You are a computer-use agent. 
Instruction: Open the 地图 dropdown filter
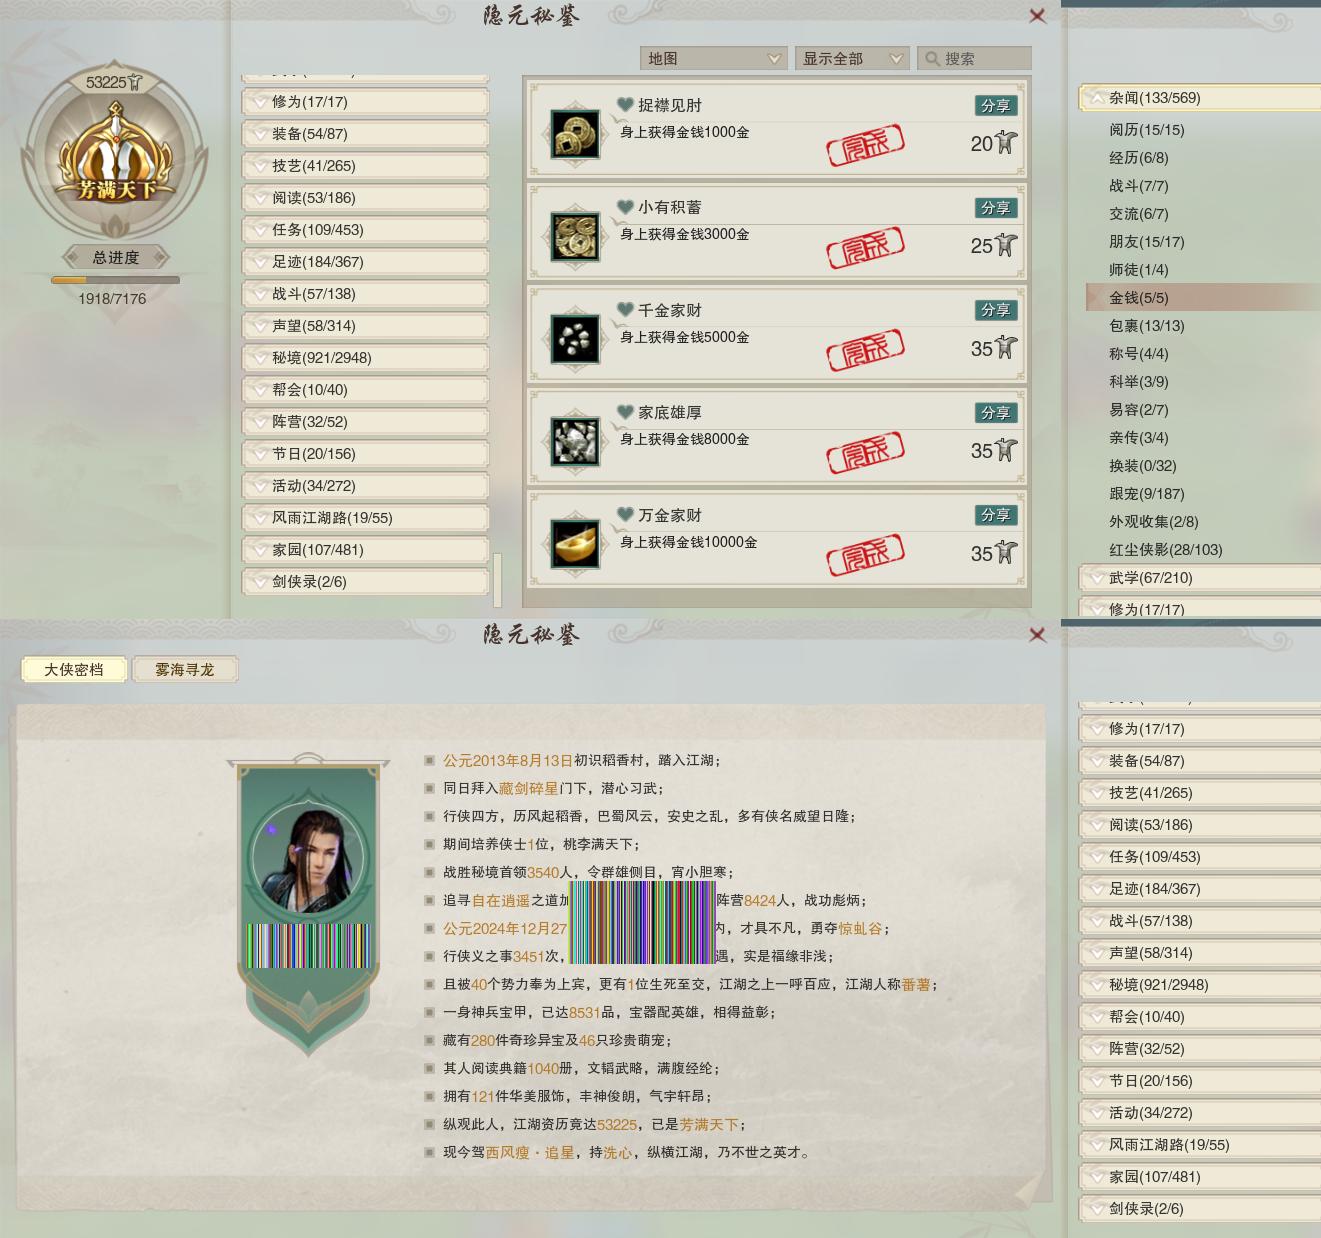pyautogui.click(x=713, y=59)
